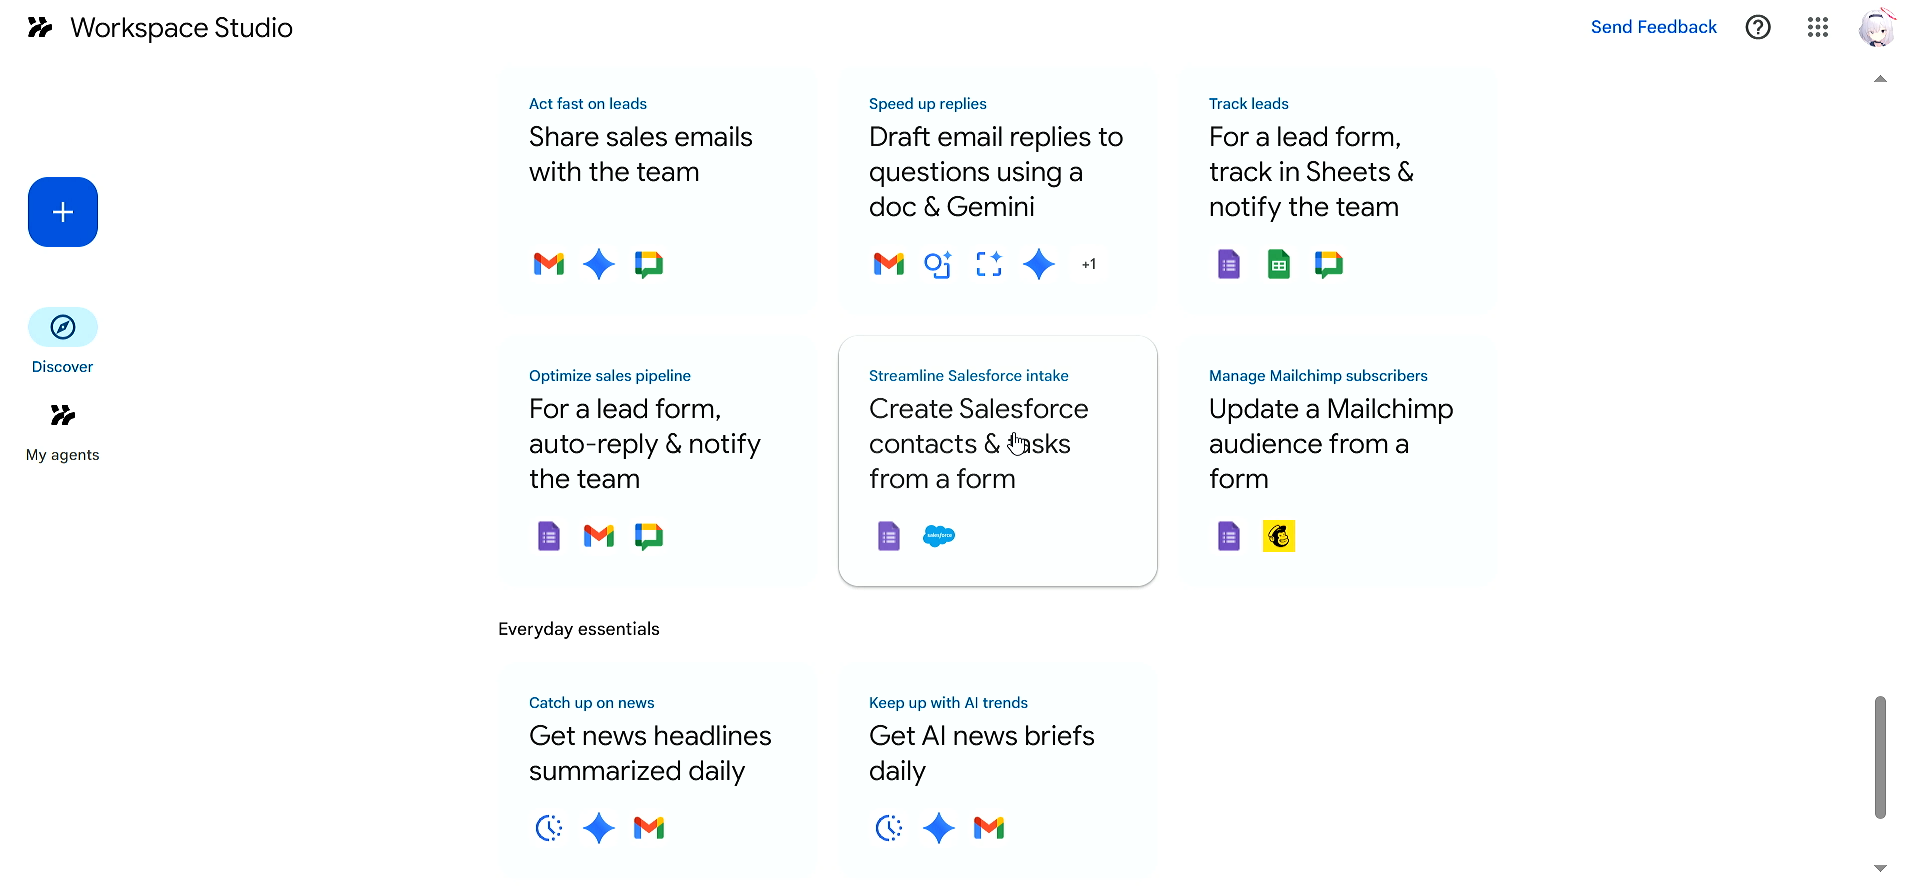
Task: Open the Google apps grid
Action: click(1818, 27)
